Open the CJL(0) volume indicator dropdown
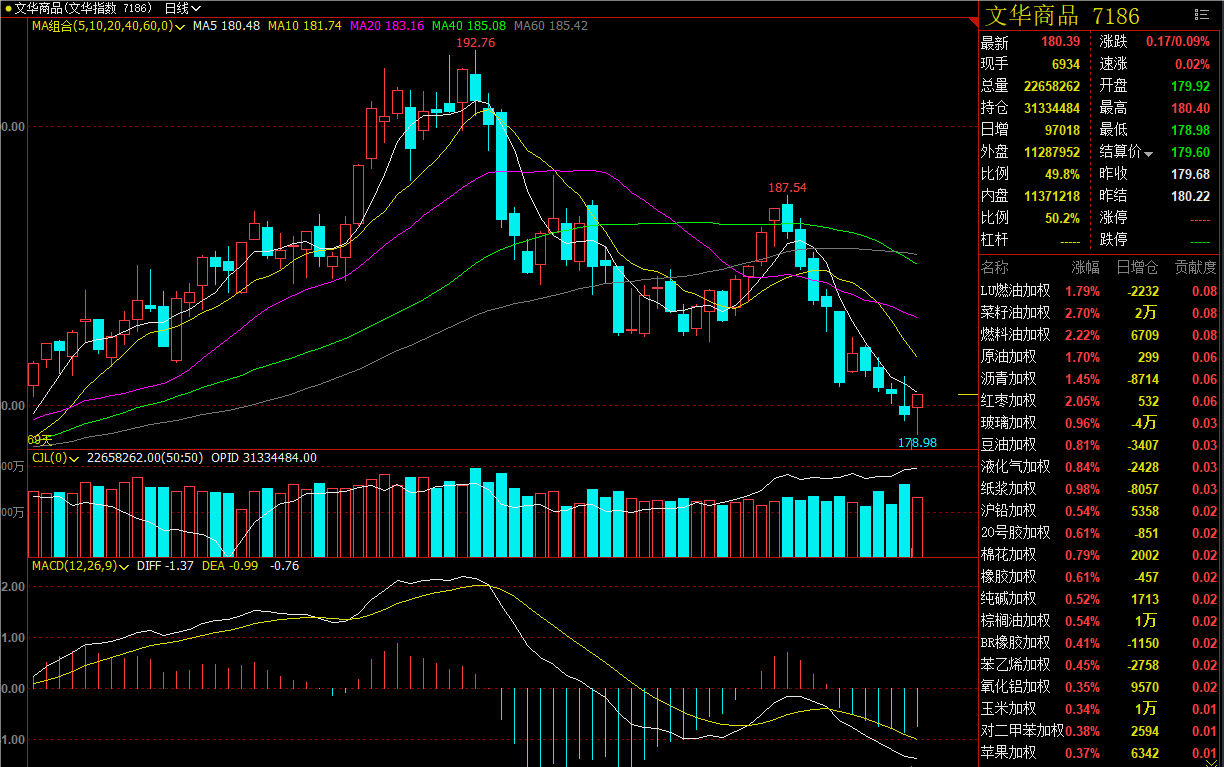 click(x=74, y=458)
